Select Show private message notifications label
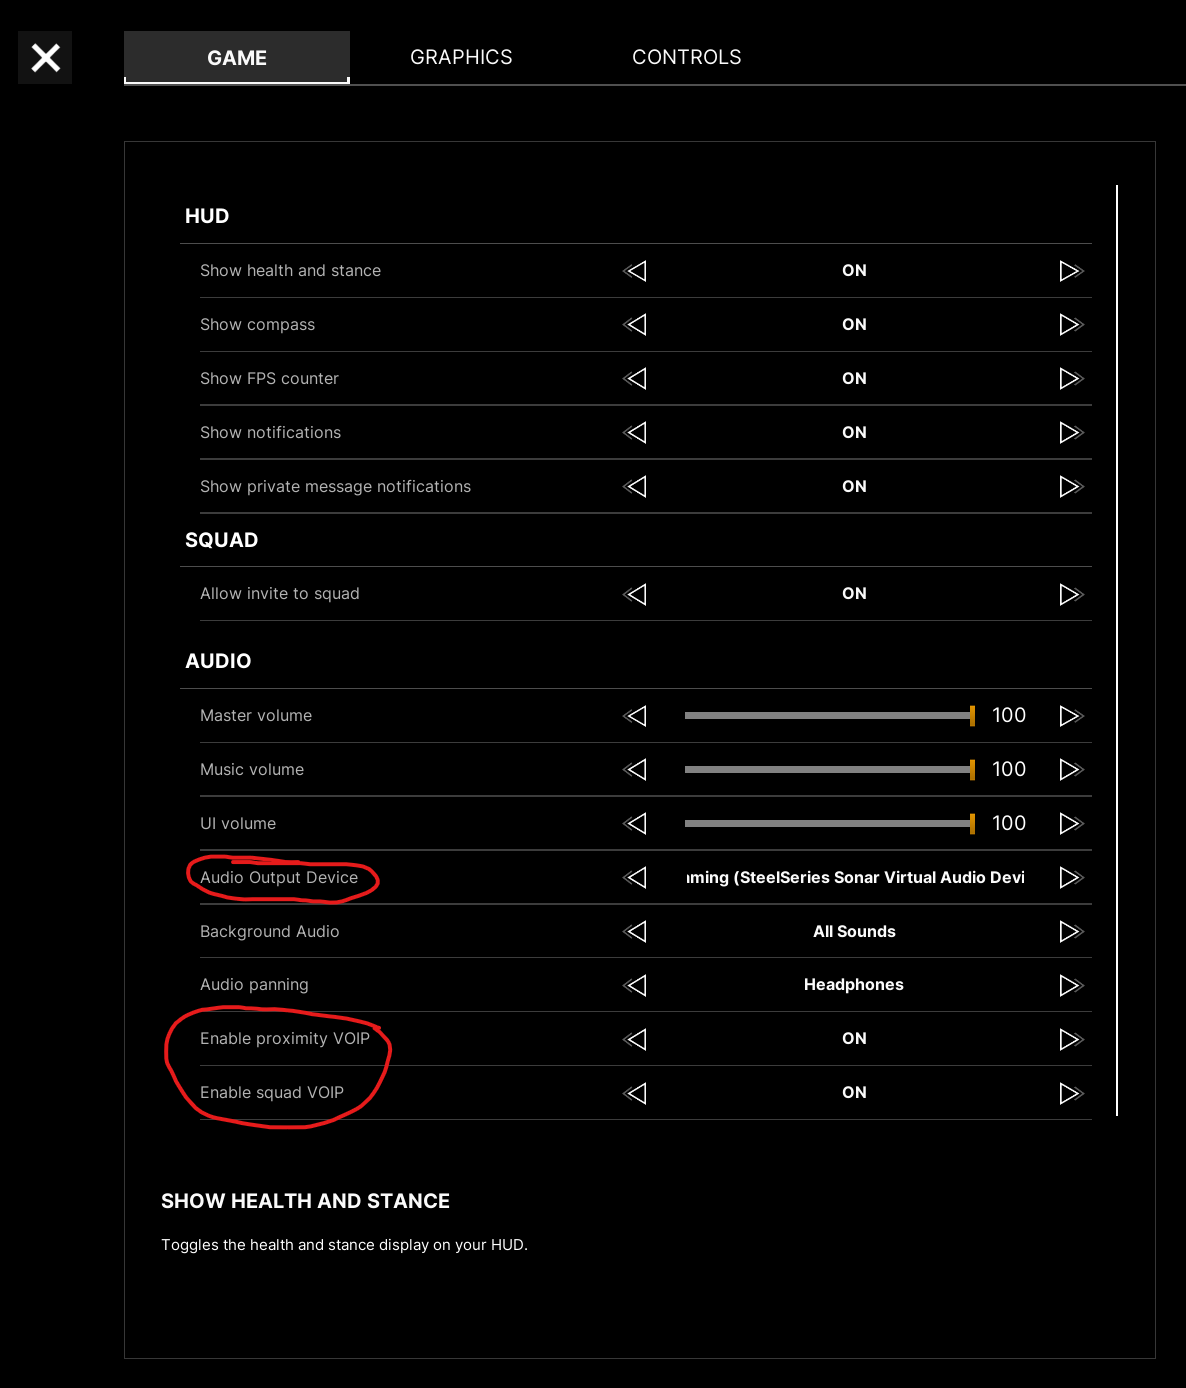The height and width of the screenshot is (1388, 1186). 335,487
